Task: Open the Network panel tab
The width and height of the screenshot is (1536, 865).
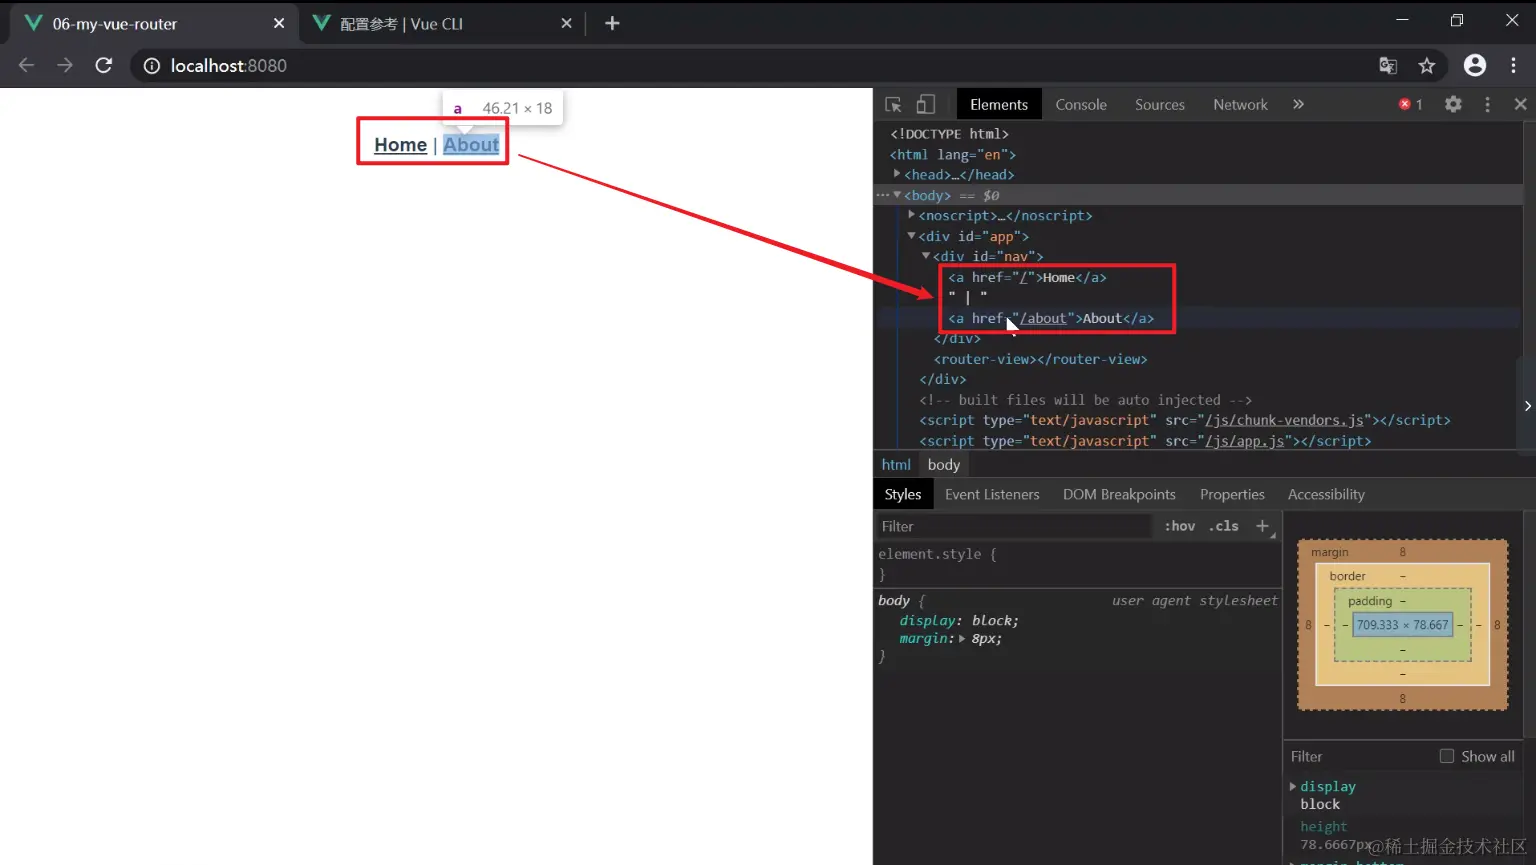Action: click(x=1240, y=104)
